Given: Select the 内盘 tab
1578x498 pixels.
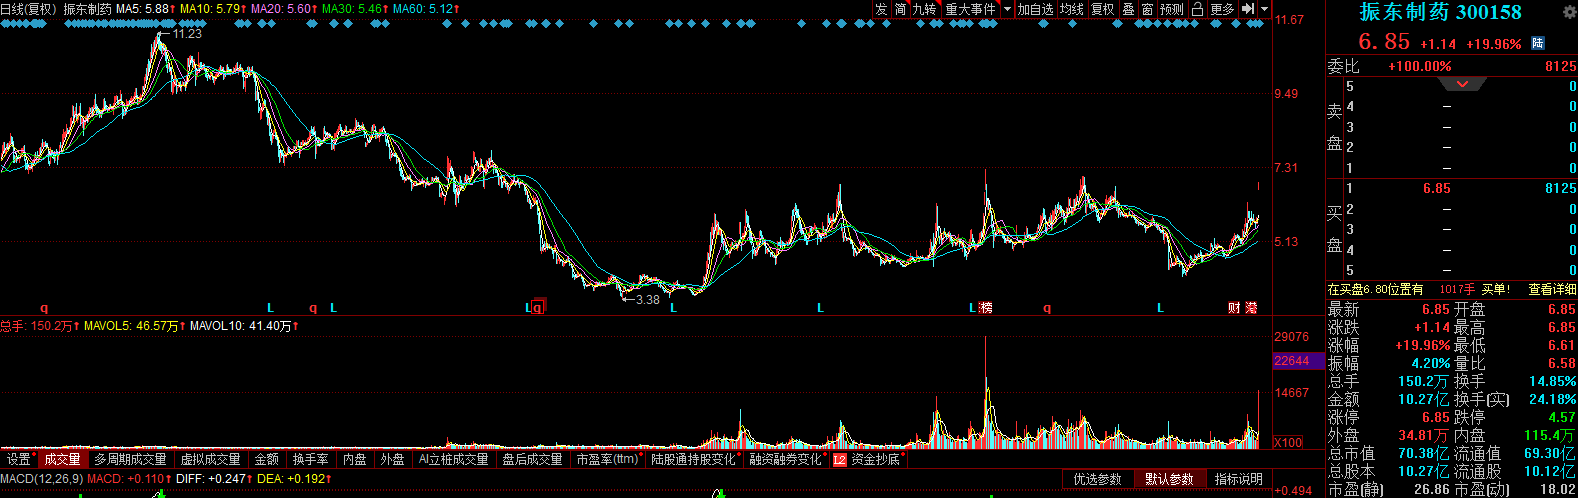Looking at the screenshot, I should pos(355,459).
